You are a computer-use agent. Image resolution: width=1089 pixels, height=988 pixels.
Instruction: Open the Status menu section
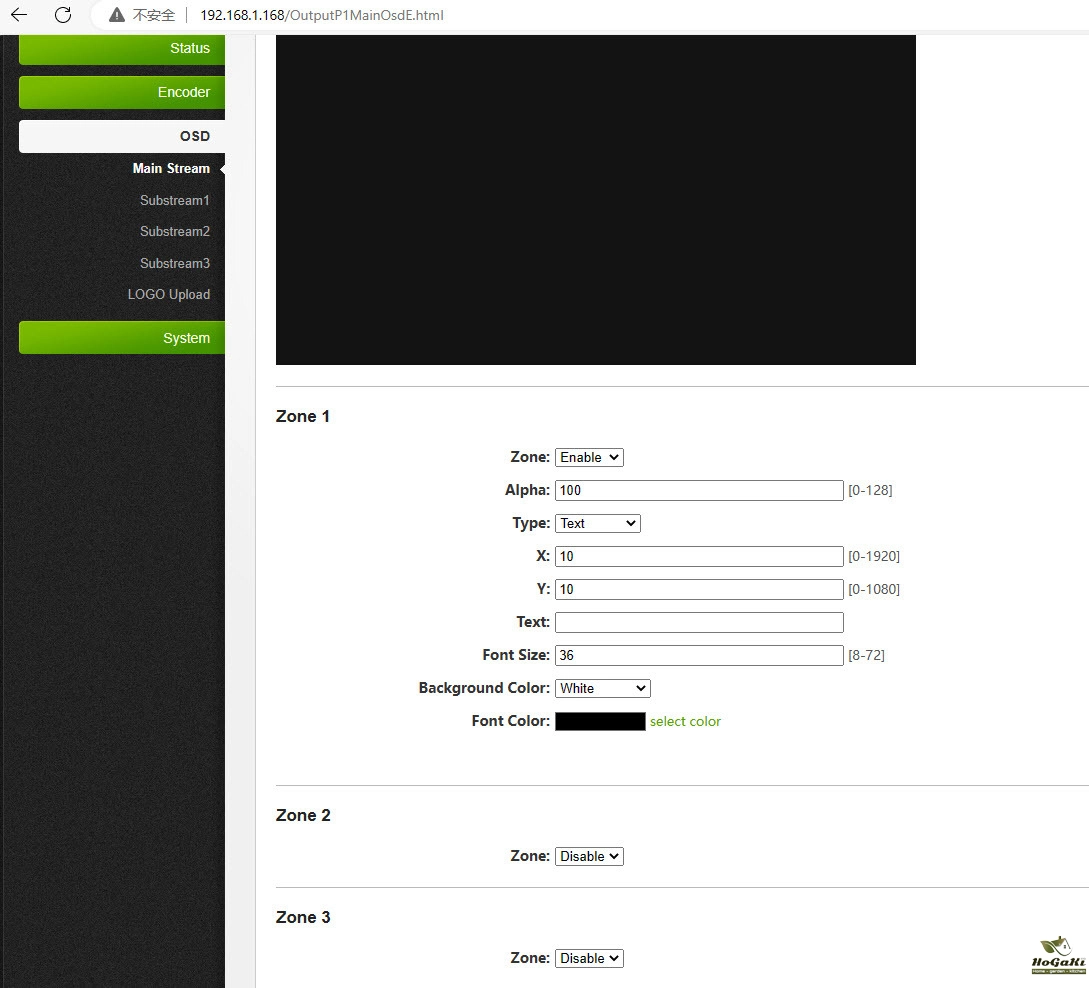[x=121, y=48]
